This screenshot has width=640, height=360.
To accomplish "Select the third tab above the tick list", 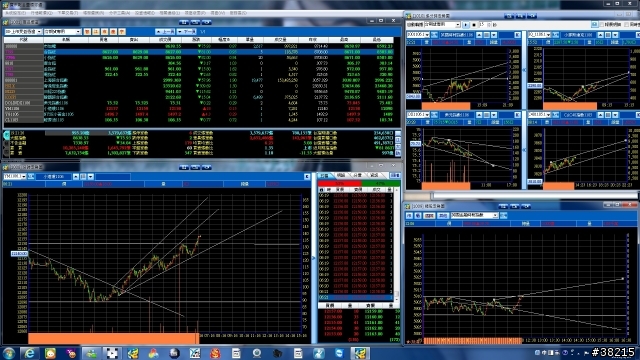I will click(358, 175).
